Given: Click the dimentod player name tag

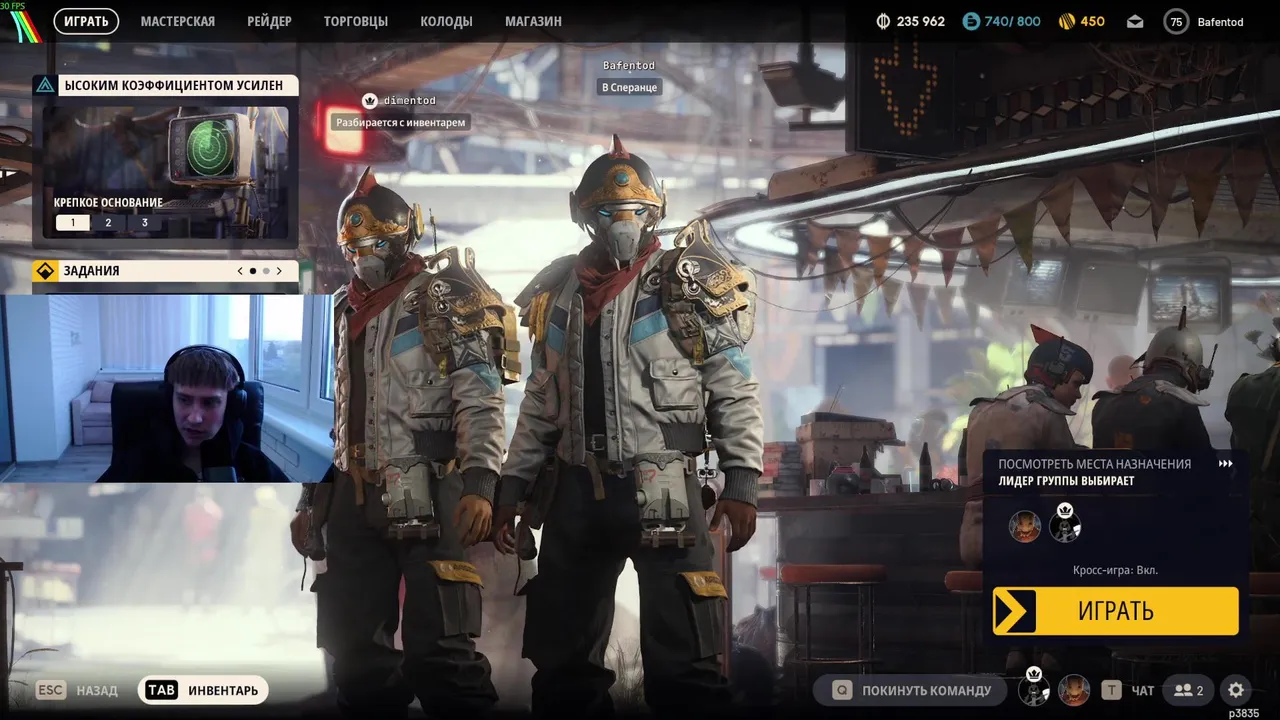Looking at the screenshot, I should [409, 100].
